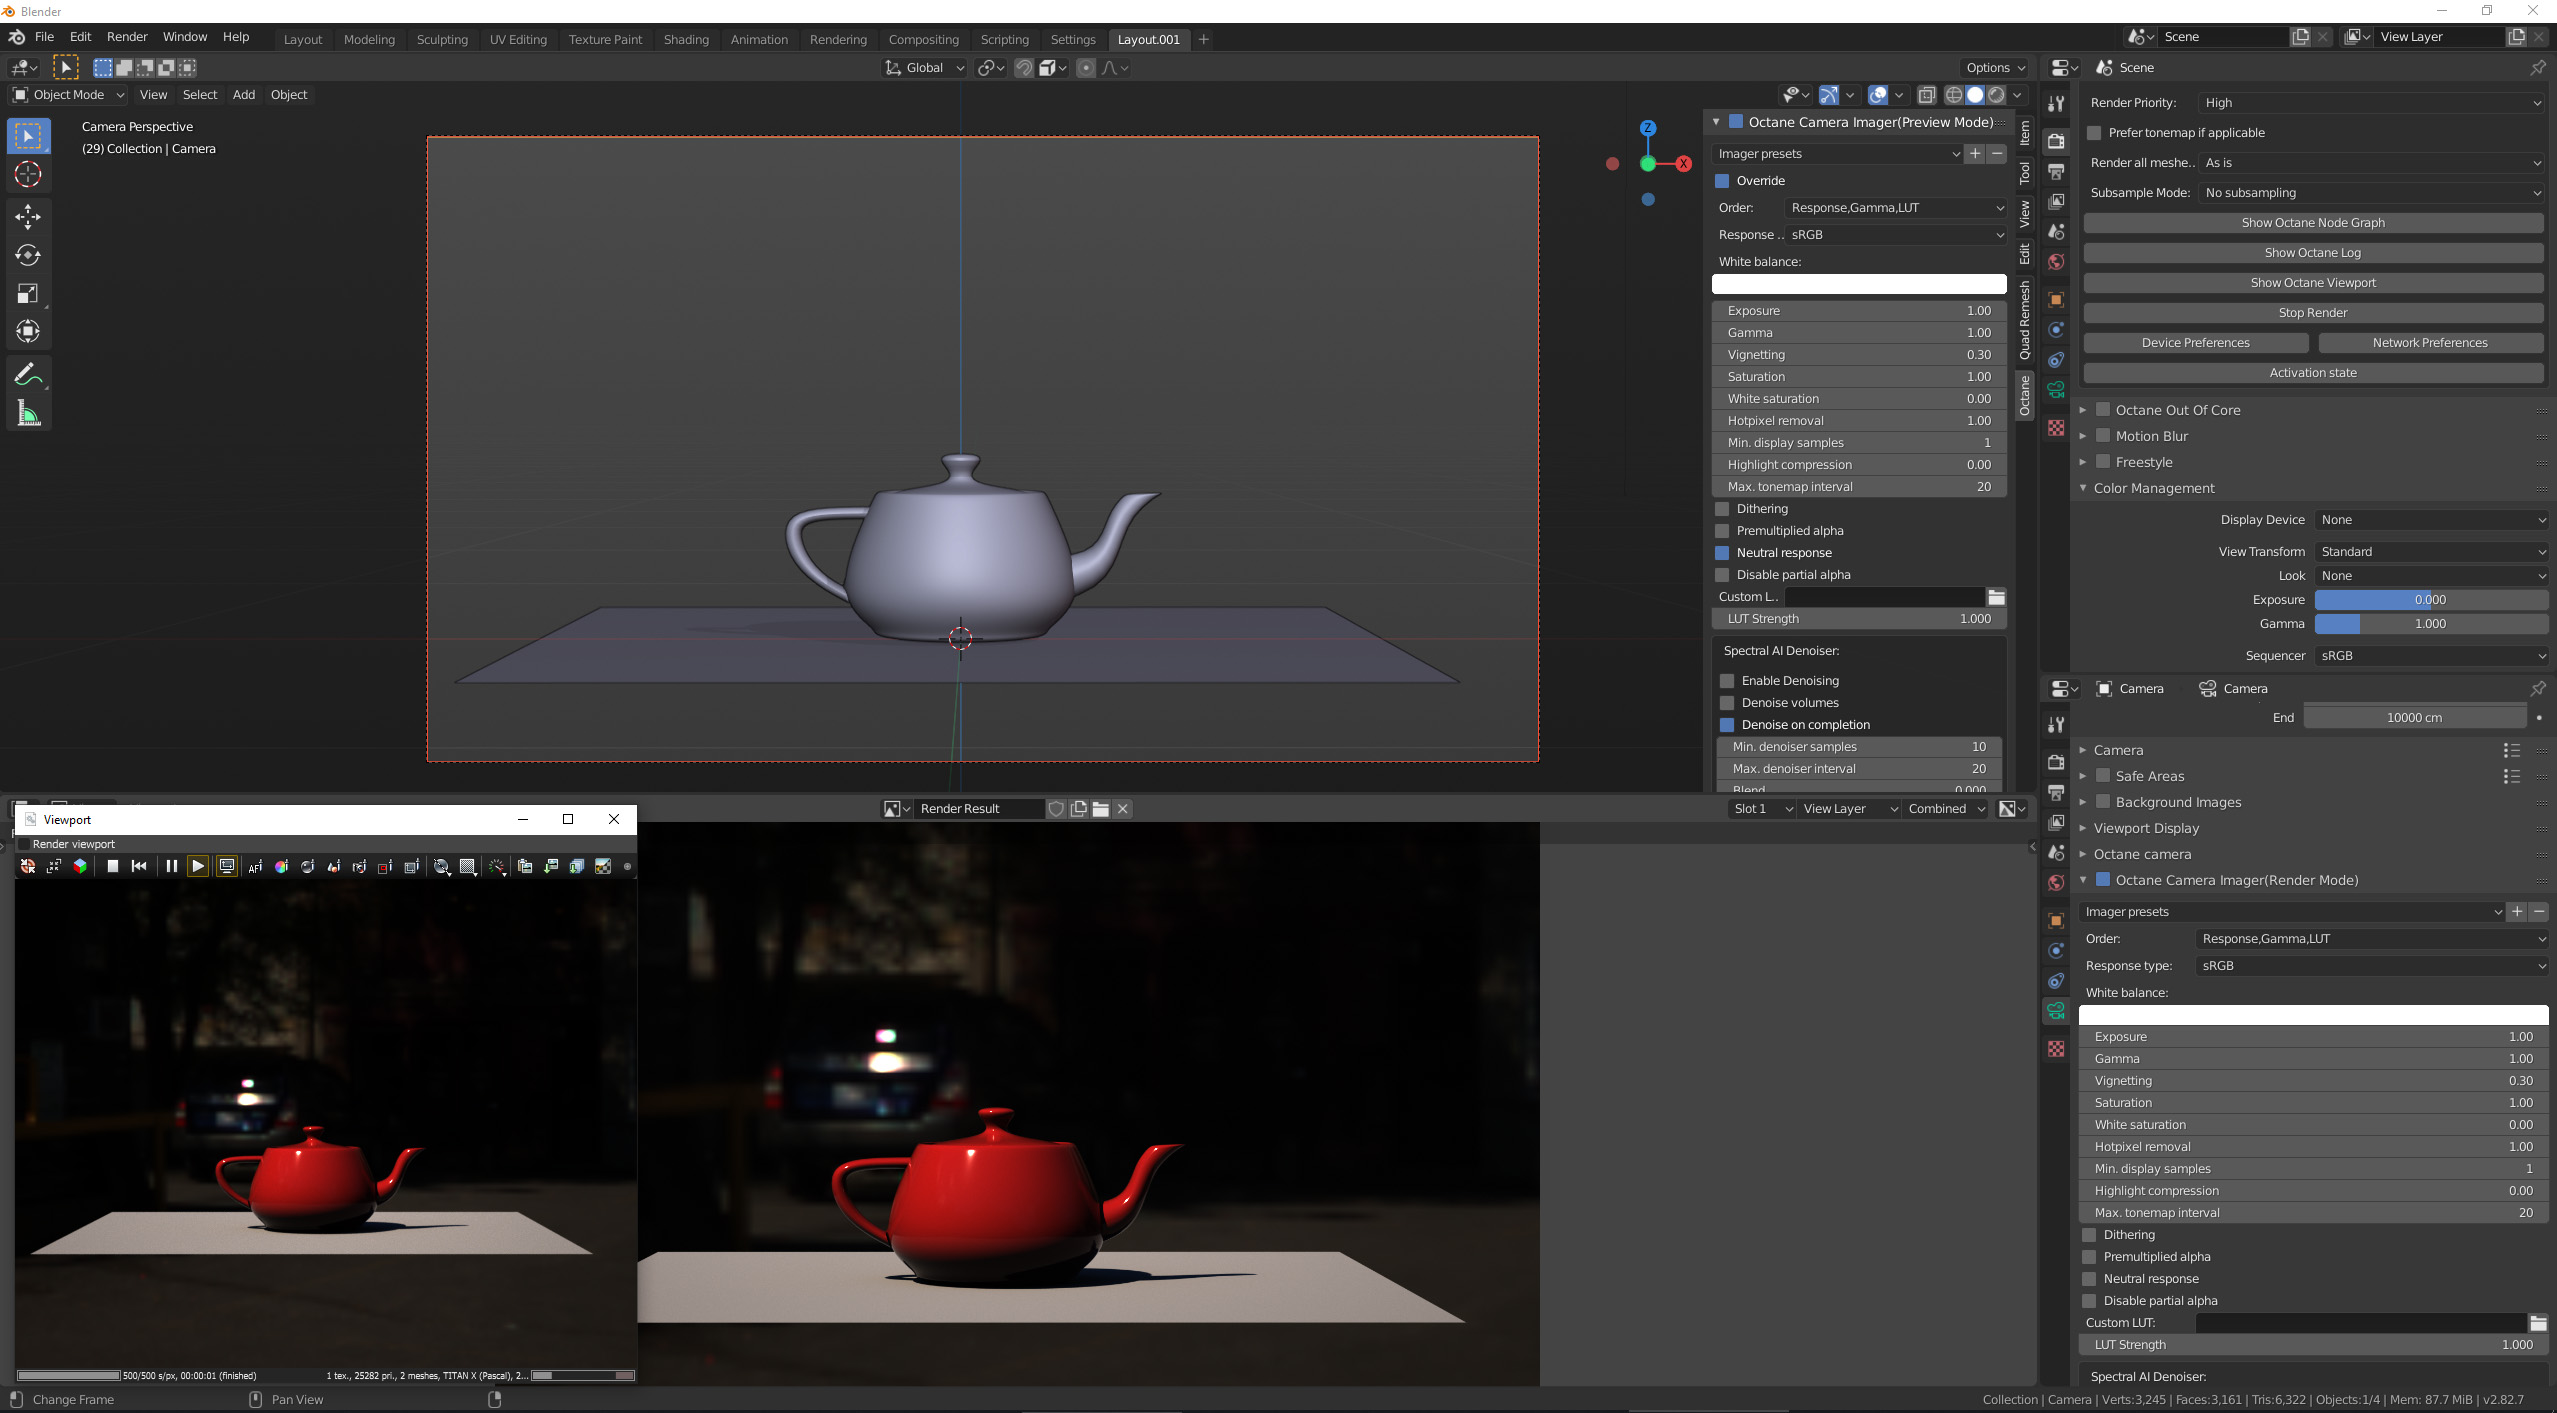Adjust Color Management Exposure slider
The height and width of the screenshot is (1413, 2557).
coord(2430,600)
